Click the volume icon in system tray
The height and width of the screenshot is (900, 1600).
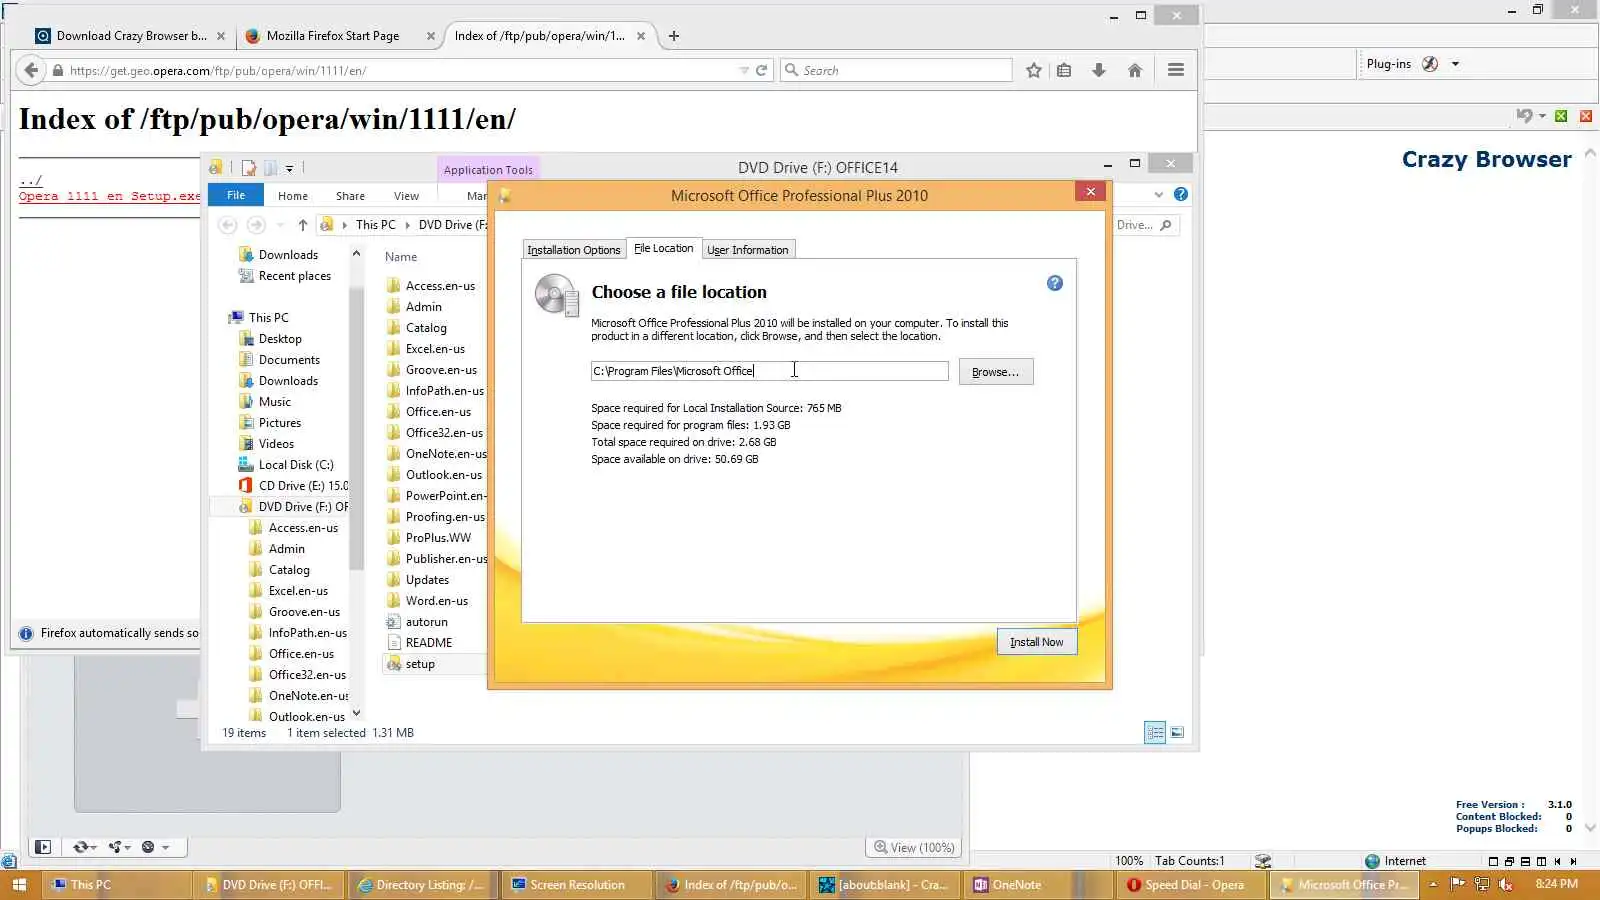coord(1505,884)
